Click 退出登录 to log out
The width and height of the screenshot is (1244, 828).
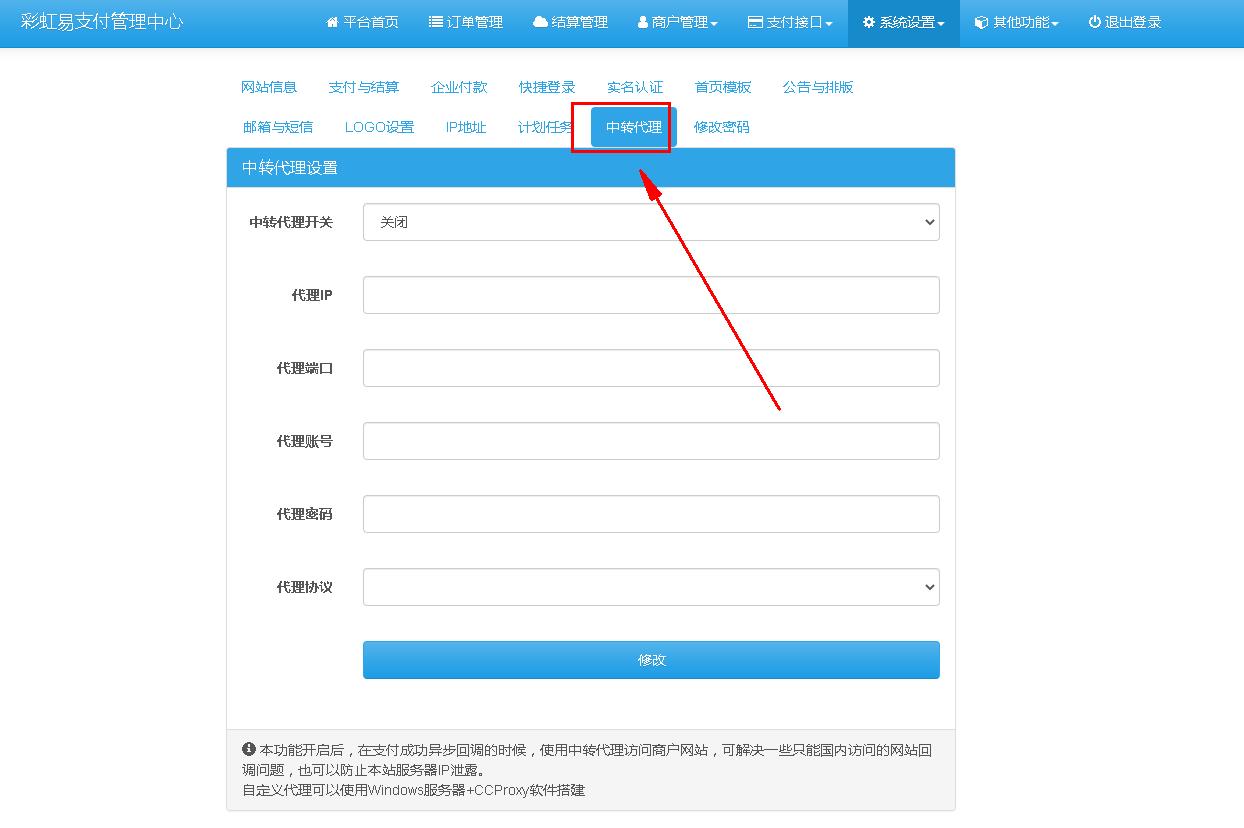[1125, 23]
